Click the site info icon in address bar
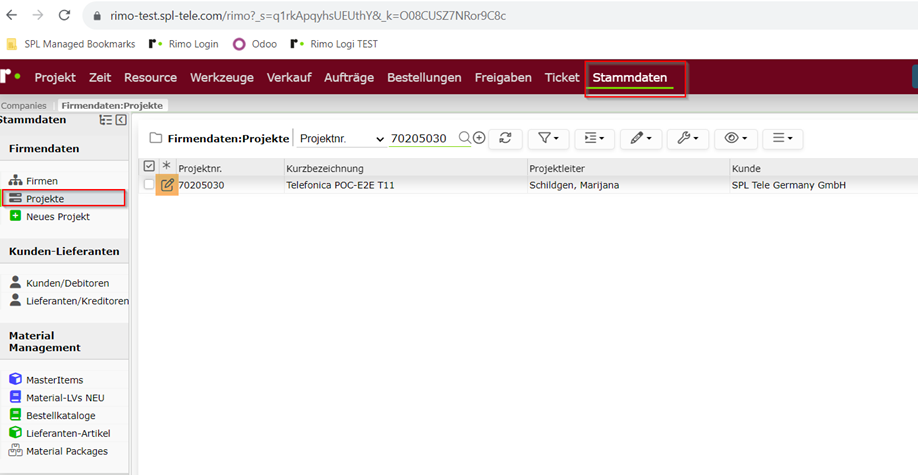Image resolution: width=918 pixels, height=475 pixels. tap(97, 16)
